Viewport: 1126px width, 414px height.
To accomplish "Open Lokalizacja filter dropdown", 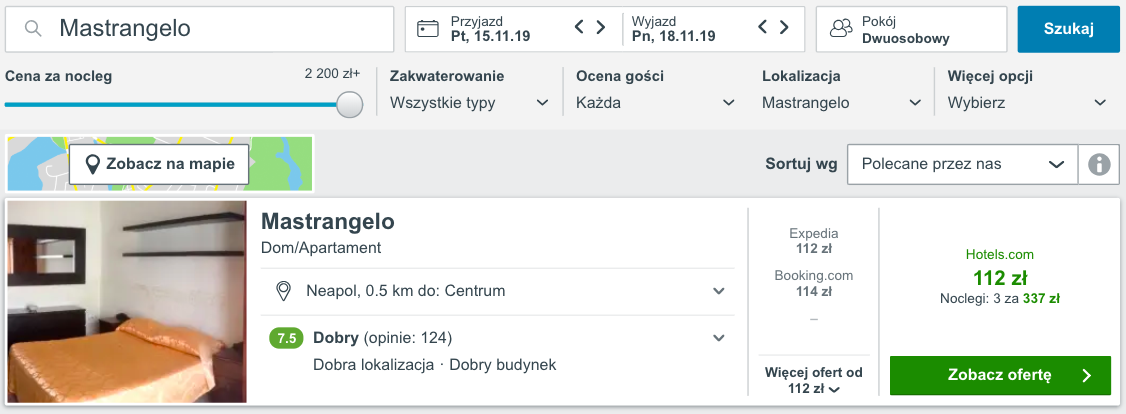I will pyautogui.click(x=841, y=102).
